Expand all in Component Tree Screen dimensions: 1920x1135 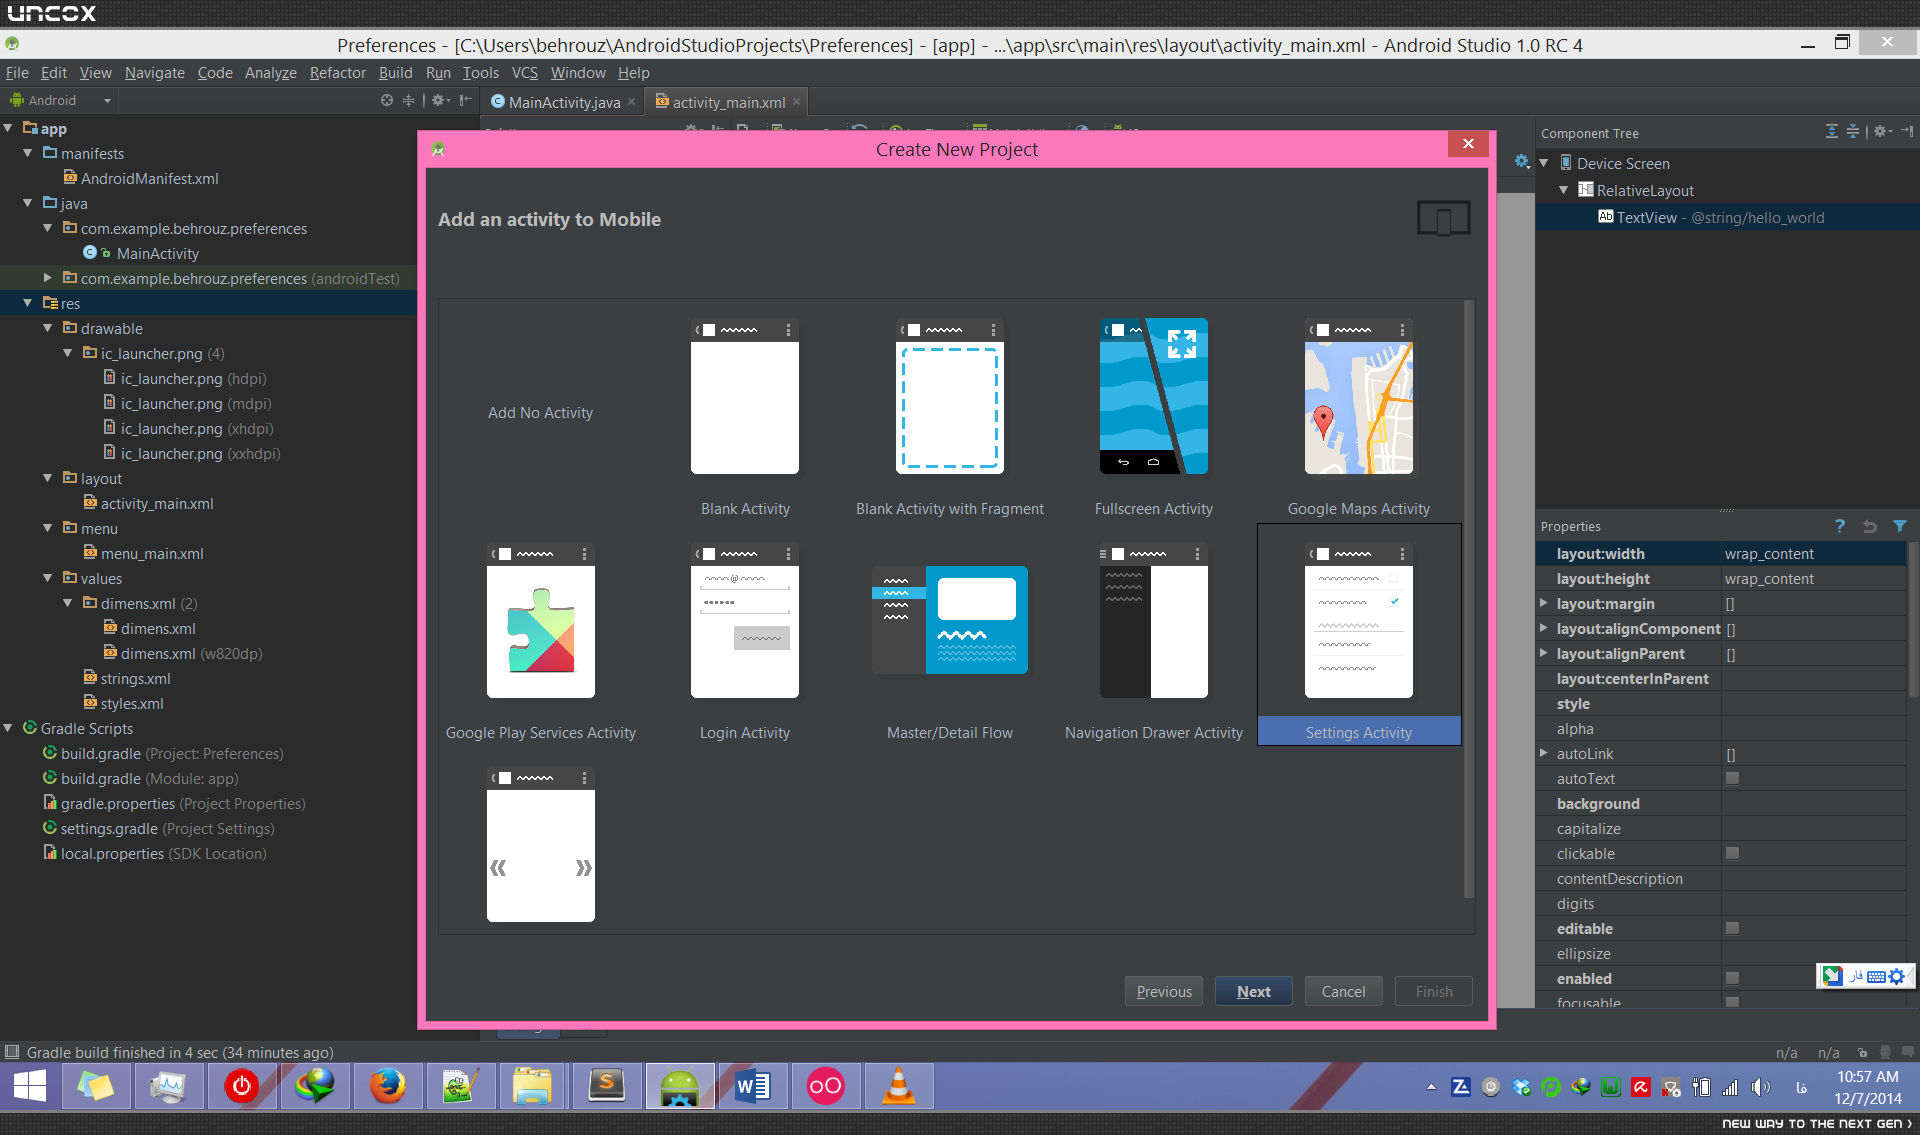(x=1831, y=132)
